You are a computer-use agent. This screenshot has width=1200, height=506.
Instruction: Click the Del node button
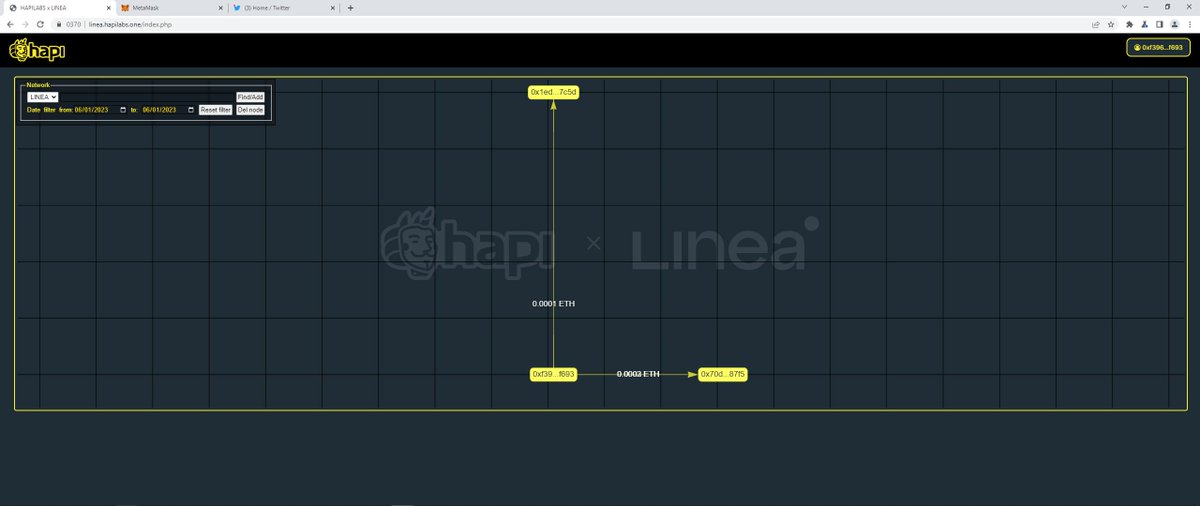click(x=250, y=110)
